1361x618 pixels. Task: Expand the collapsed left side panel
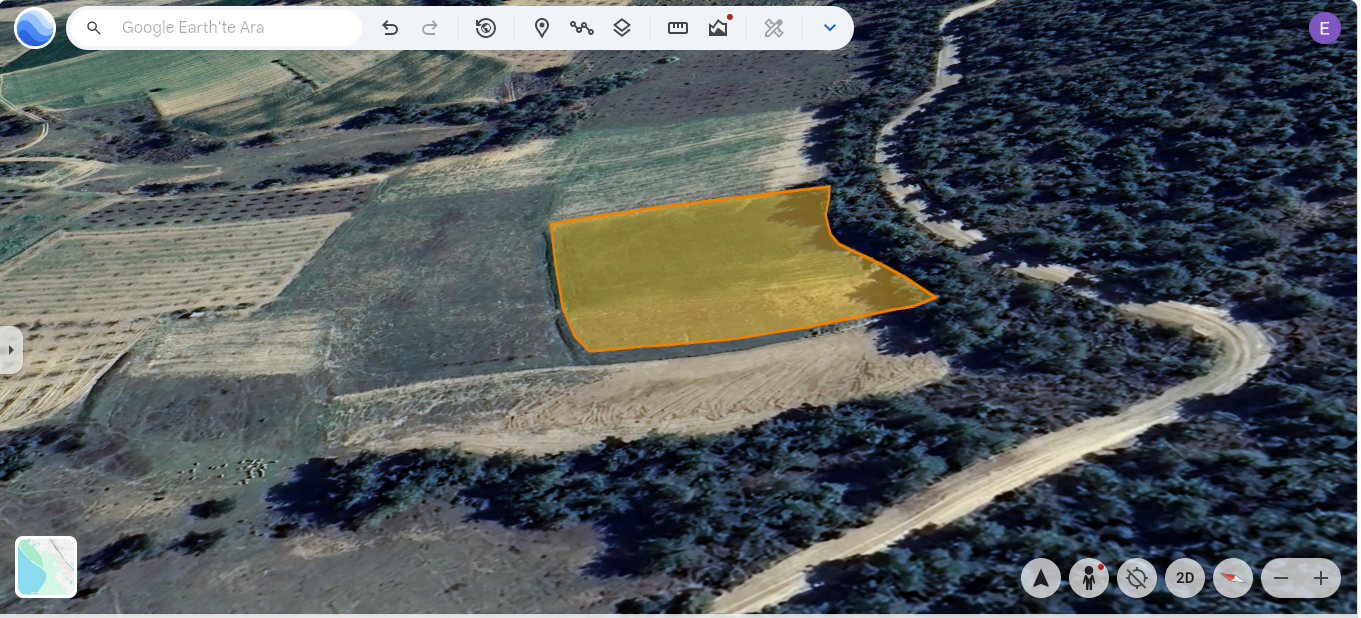[x=10, y=350]
